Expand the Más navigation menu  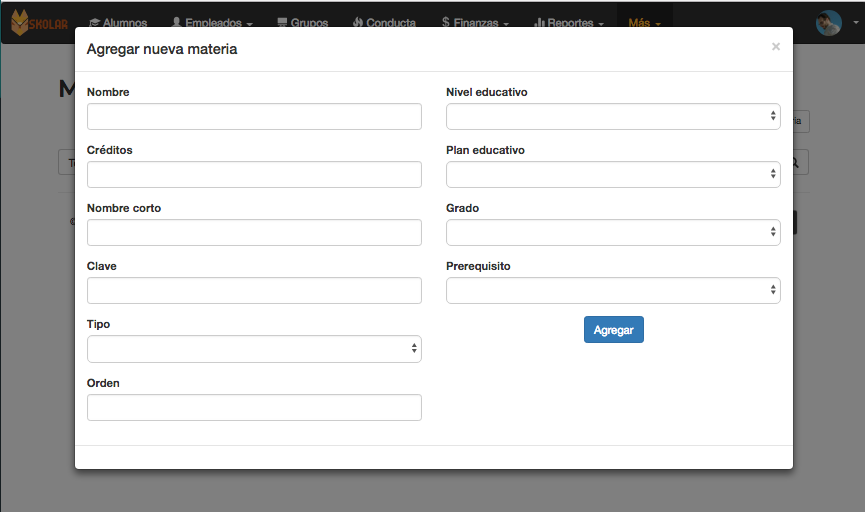pyautogui.click(x=644, y=23)
